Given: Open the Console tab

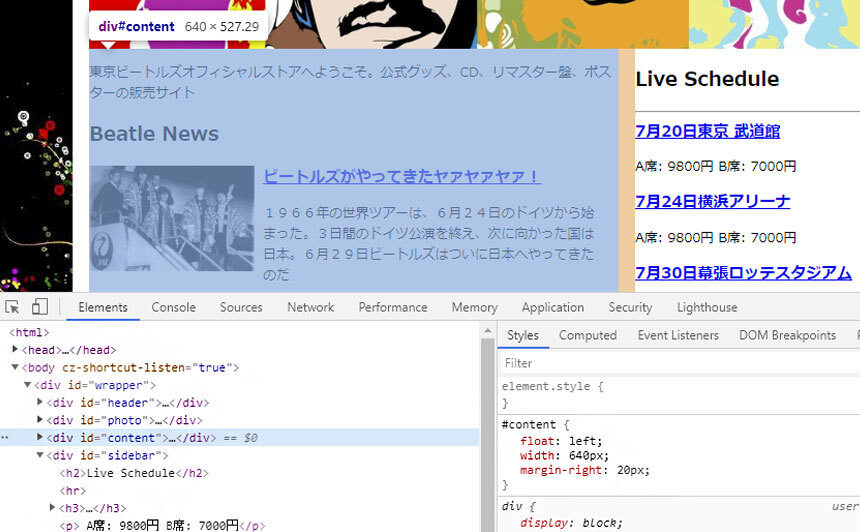Looking at the screenshot, I should click(x=173, y=307).
